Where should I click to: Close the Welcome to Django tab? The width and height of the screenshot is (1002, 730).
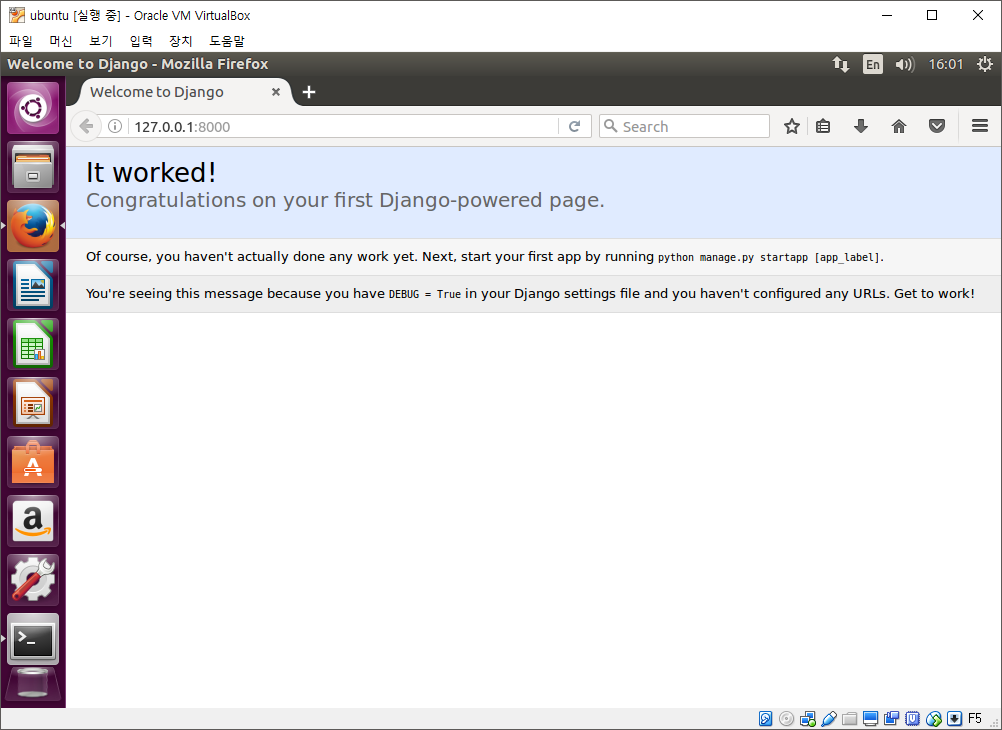pyautogui.click(x=276, y=92)
